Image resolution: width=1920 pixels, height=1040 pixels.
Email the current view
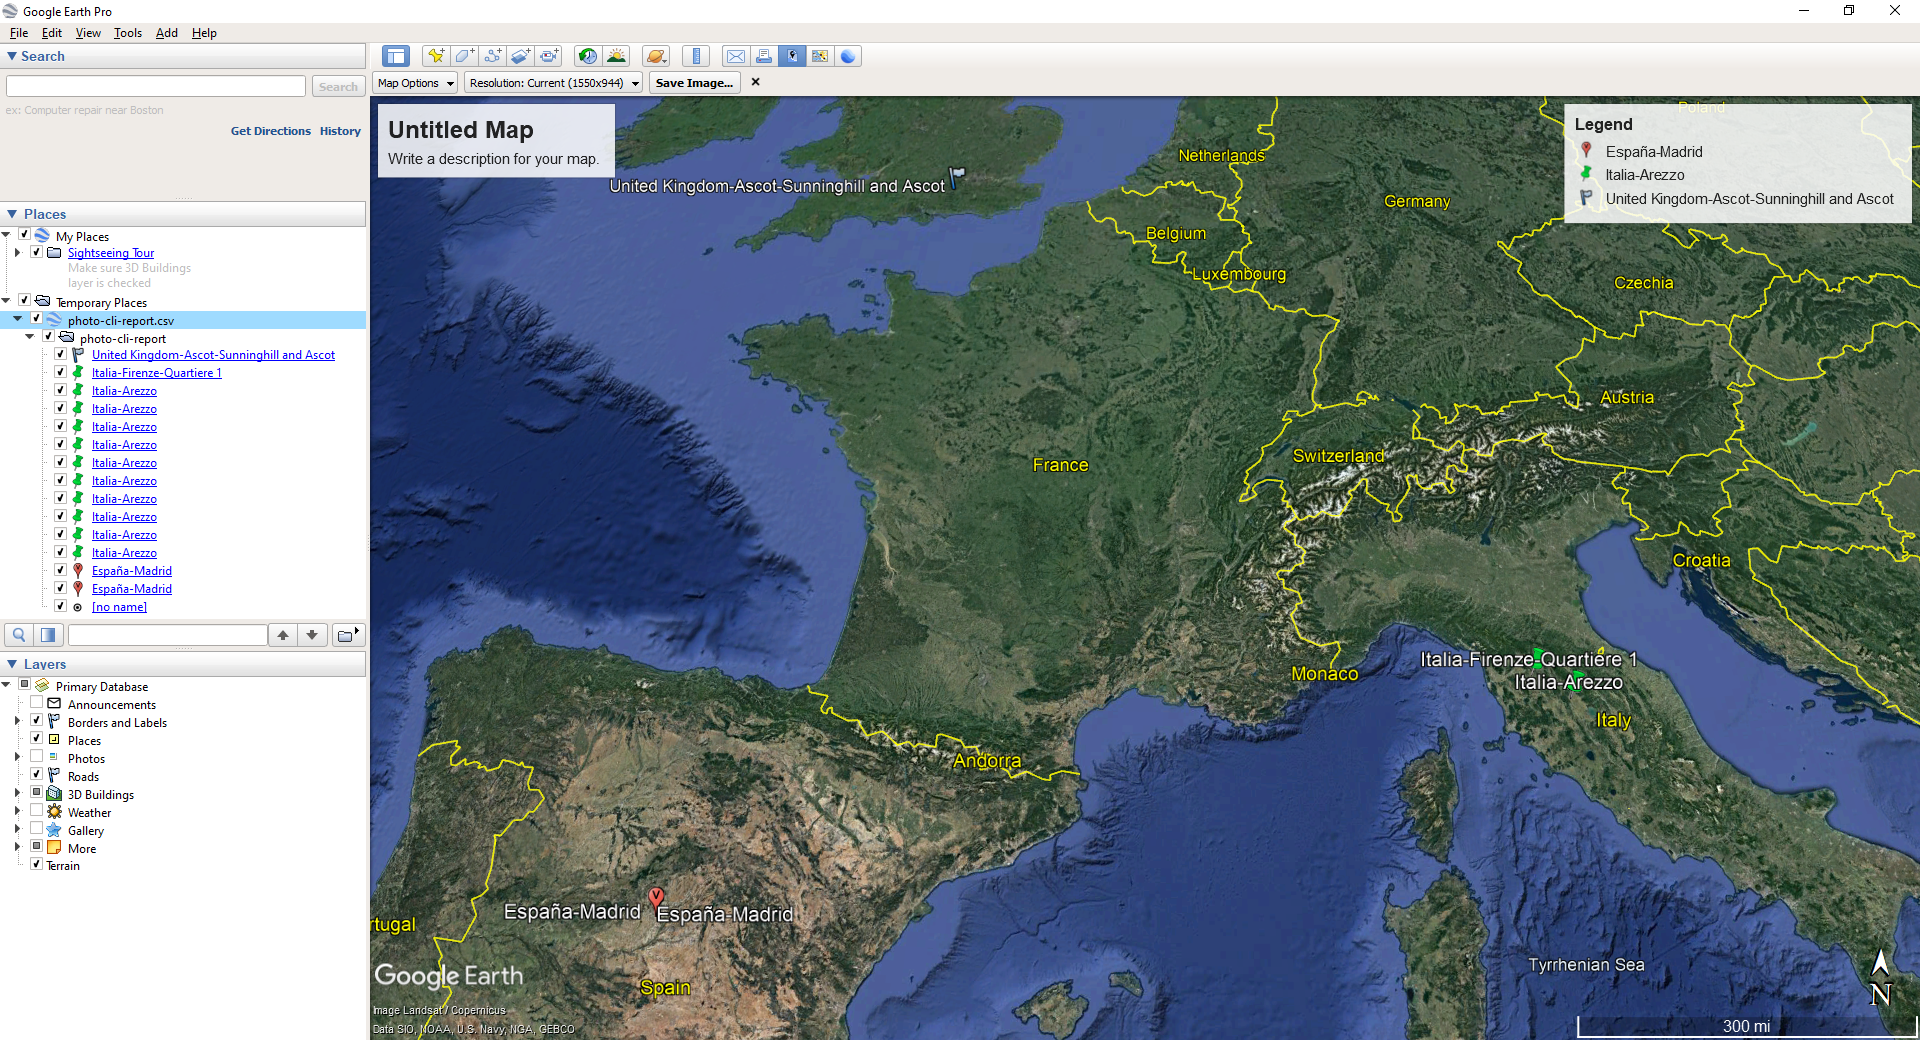pos(736,56)
